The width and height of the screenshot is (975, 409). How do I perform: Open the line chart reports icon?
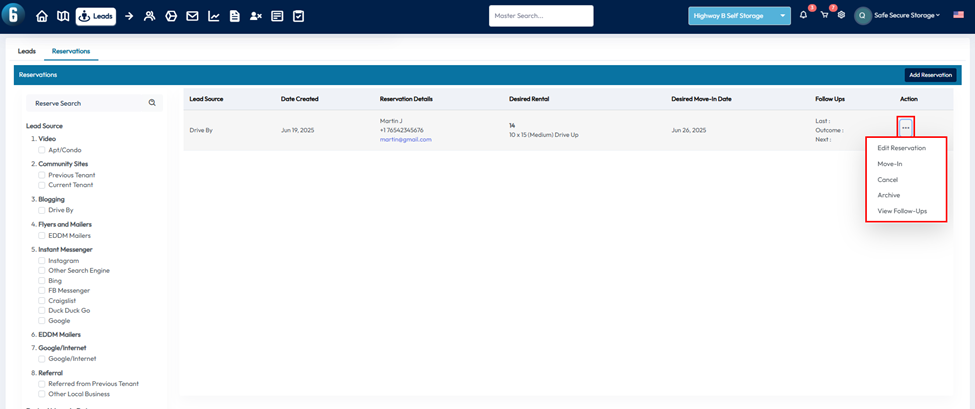point(214,16)
